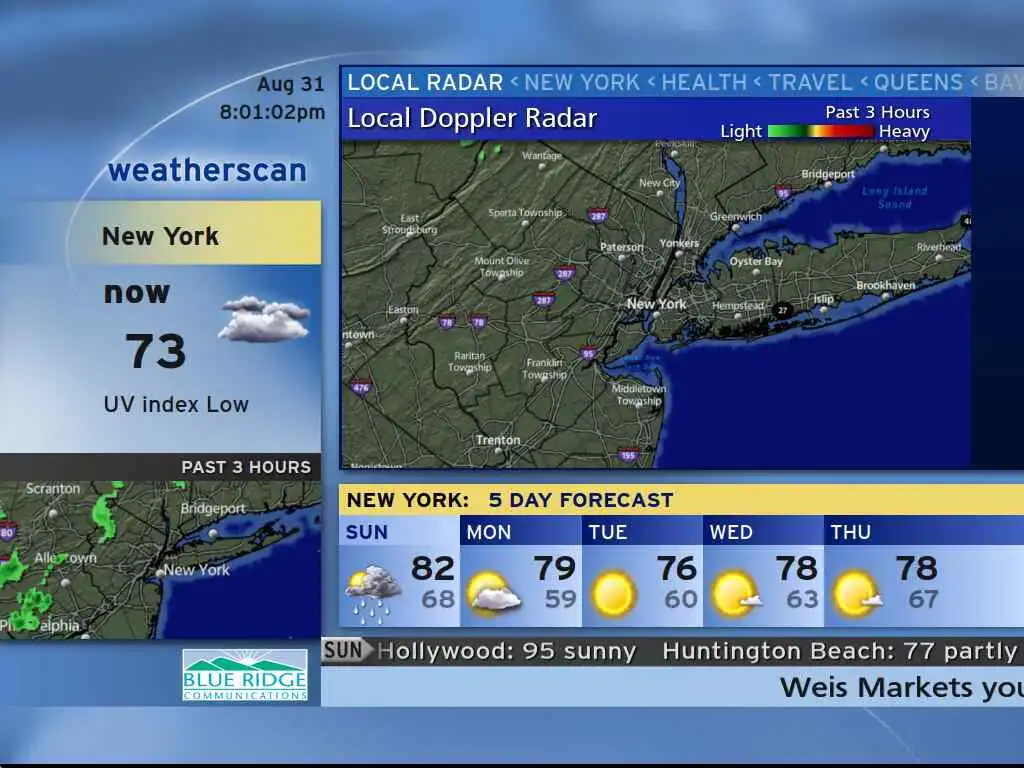Image resolution: width=1024 pixels, height=768 pixels.
Task: Click the Yonkers map label
Action: tap(679, 243)
